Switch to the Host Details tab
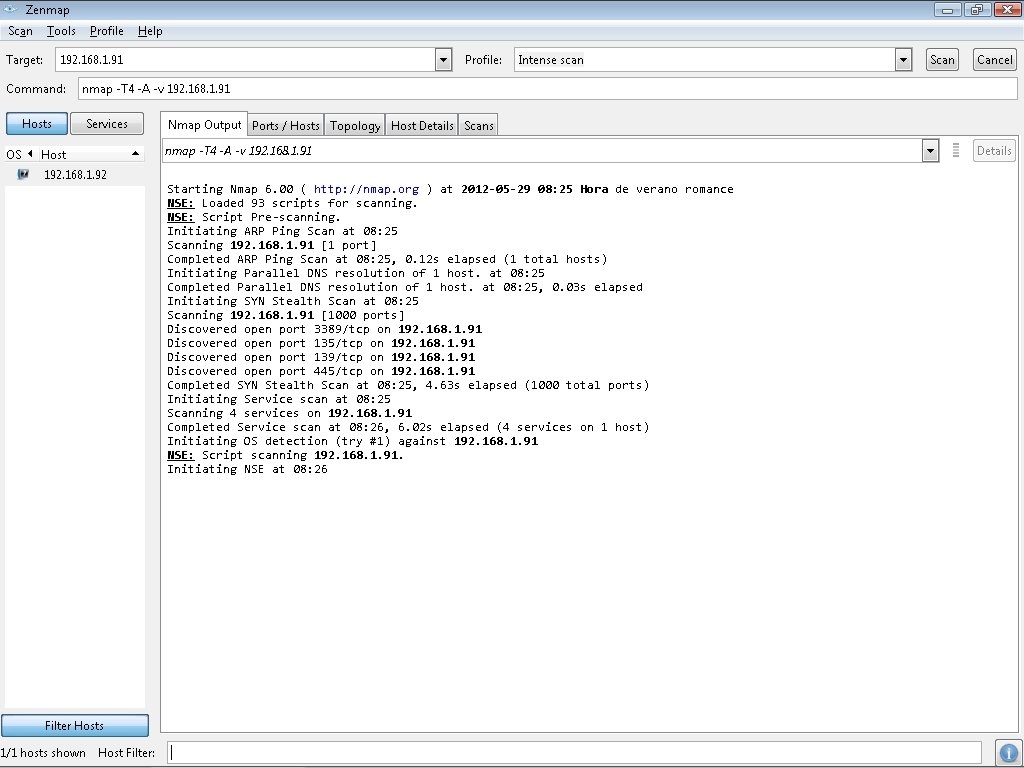 pos(422,125)
